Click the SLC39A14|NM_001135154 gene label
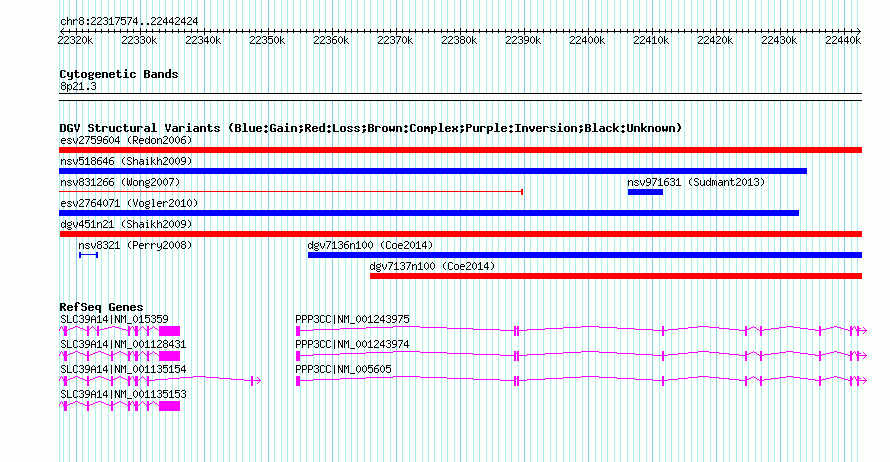Image resolution: width=890 pixels, height=462 pixels. pyautogui.click(x=123, y=369)
